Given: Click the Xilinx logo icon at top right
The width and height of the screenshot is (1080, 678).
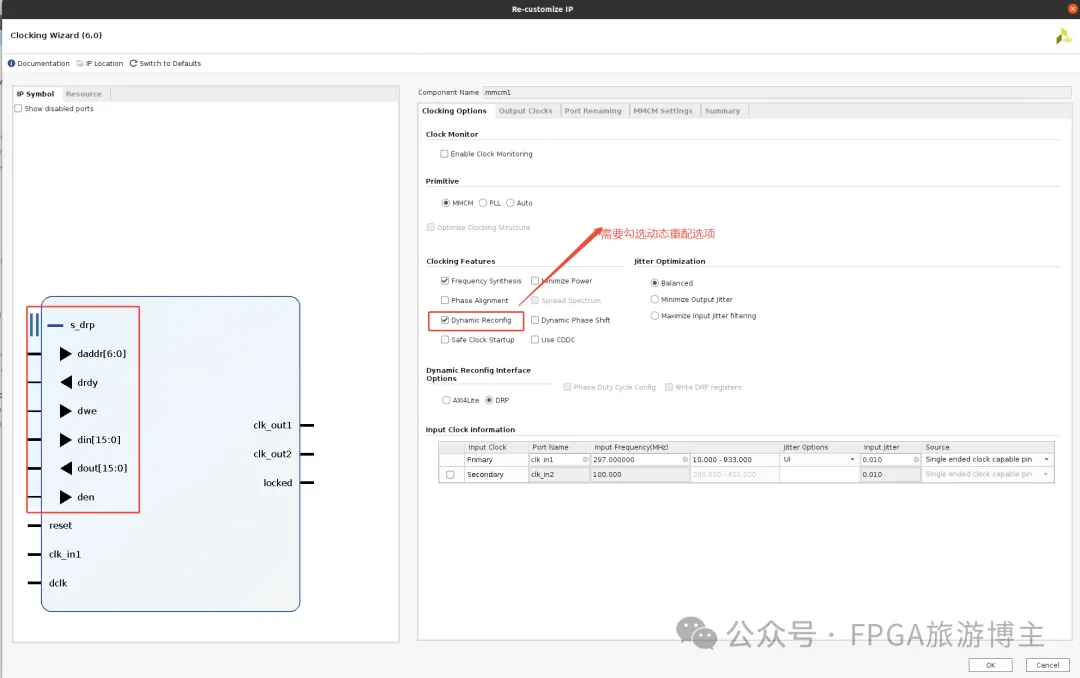Looking at the screenshot, I should tap(1063, 37).
